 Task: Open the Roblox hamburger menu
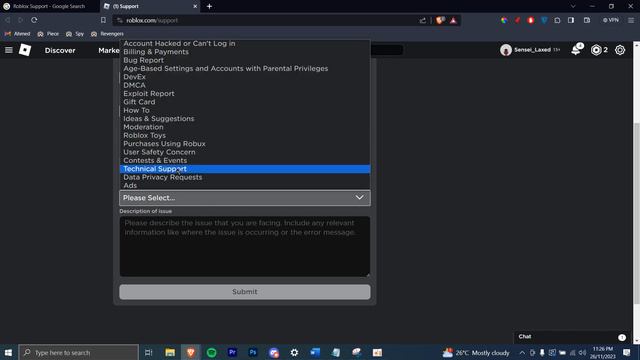pyautogui.click(x=9, y=50)
